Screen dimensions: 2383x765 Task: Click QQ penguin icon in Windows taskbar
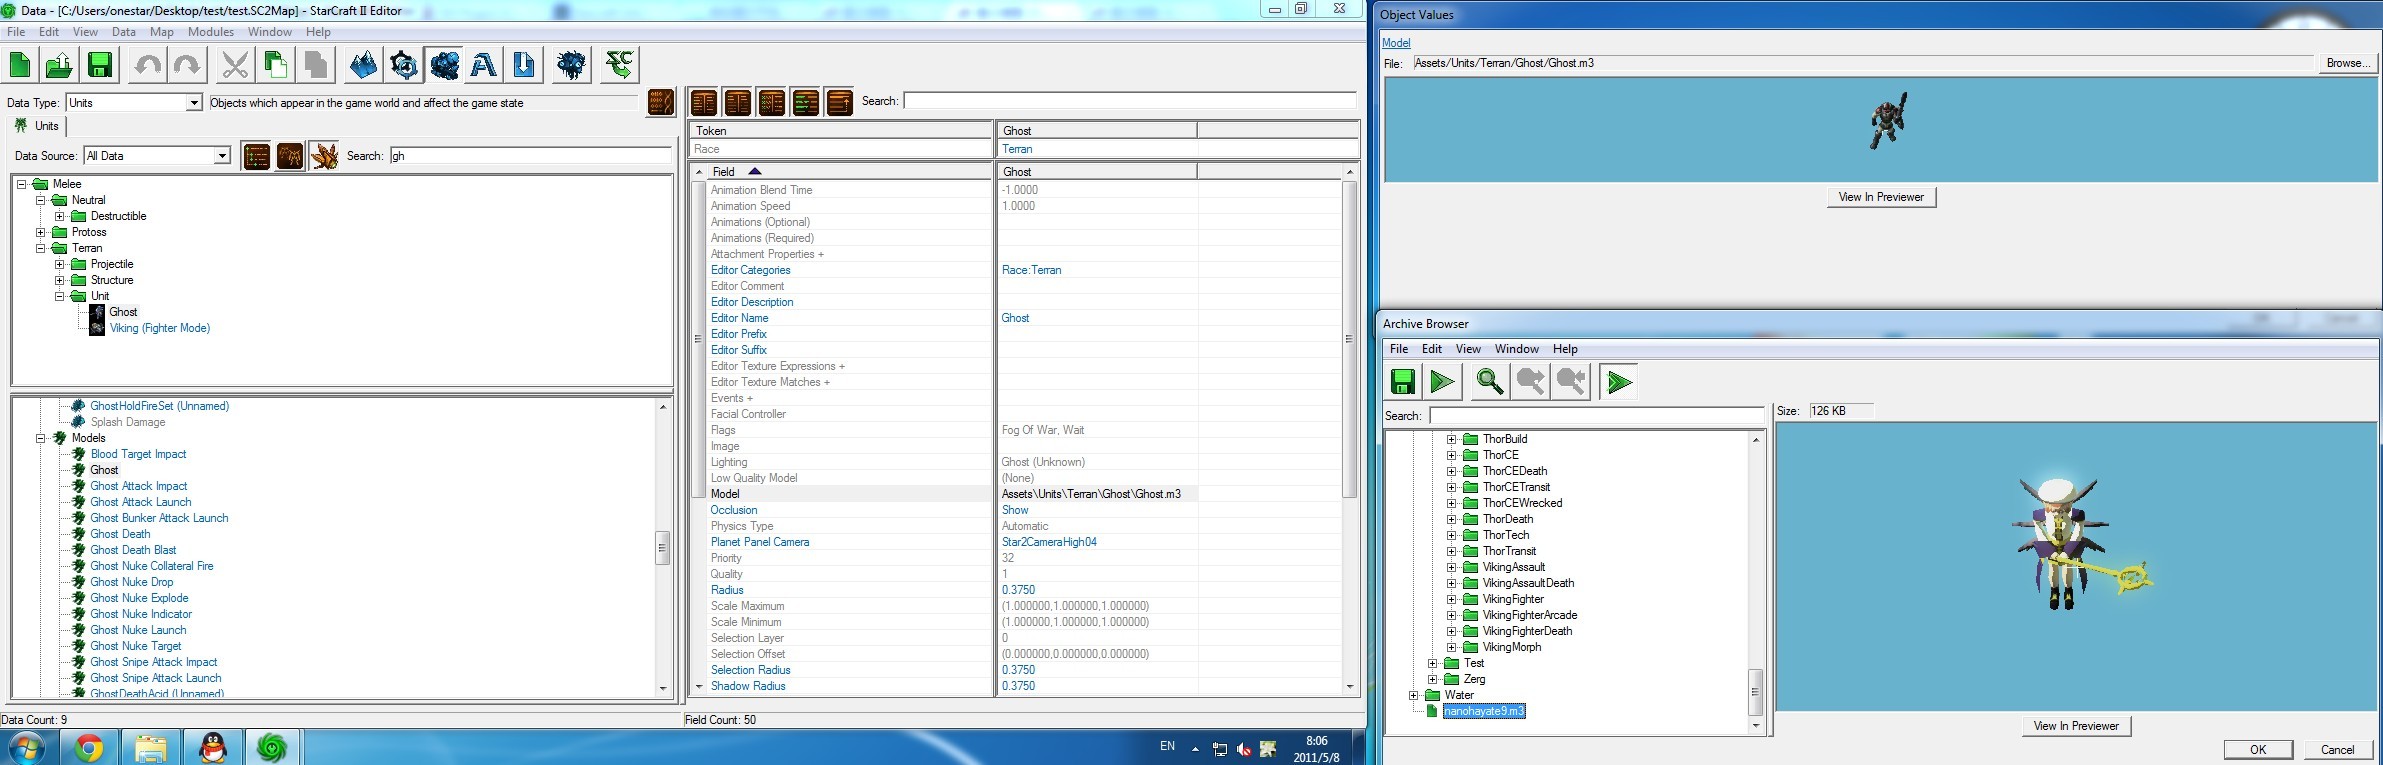coord(211,747)
